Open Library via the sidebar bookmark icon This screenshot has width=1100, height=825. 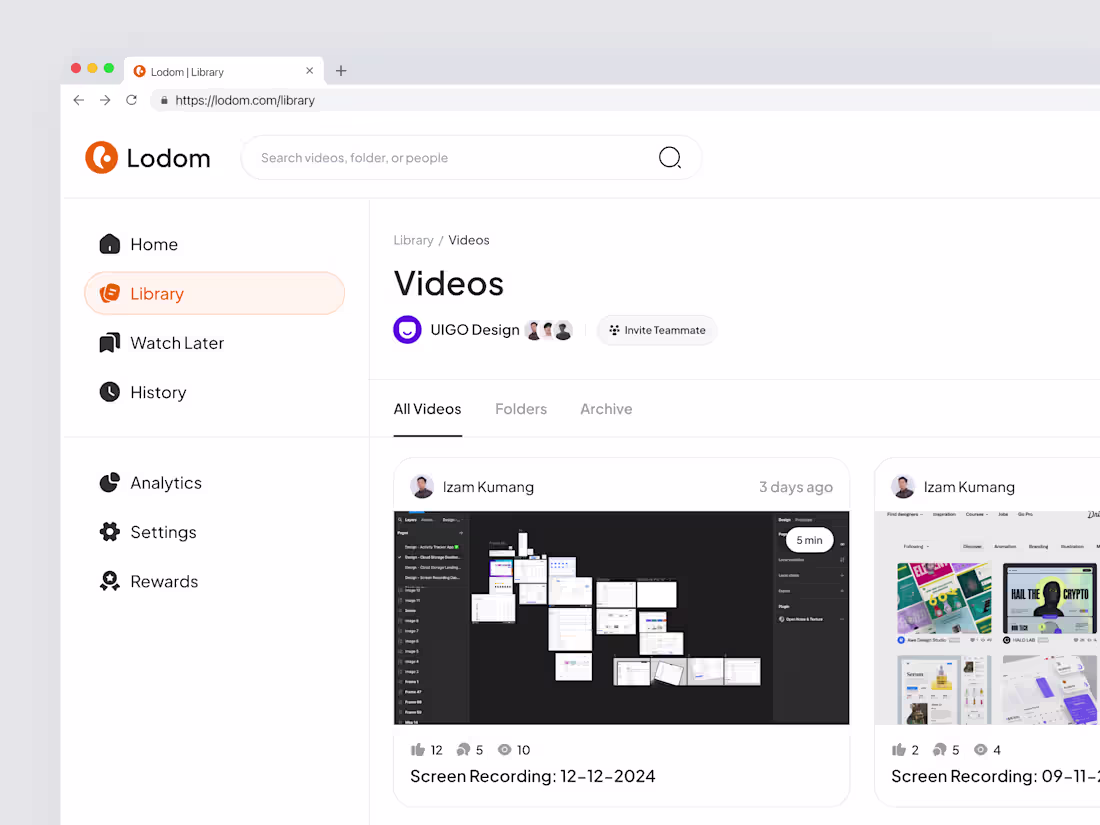coord(110,292)
